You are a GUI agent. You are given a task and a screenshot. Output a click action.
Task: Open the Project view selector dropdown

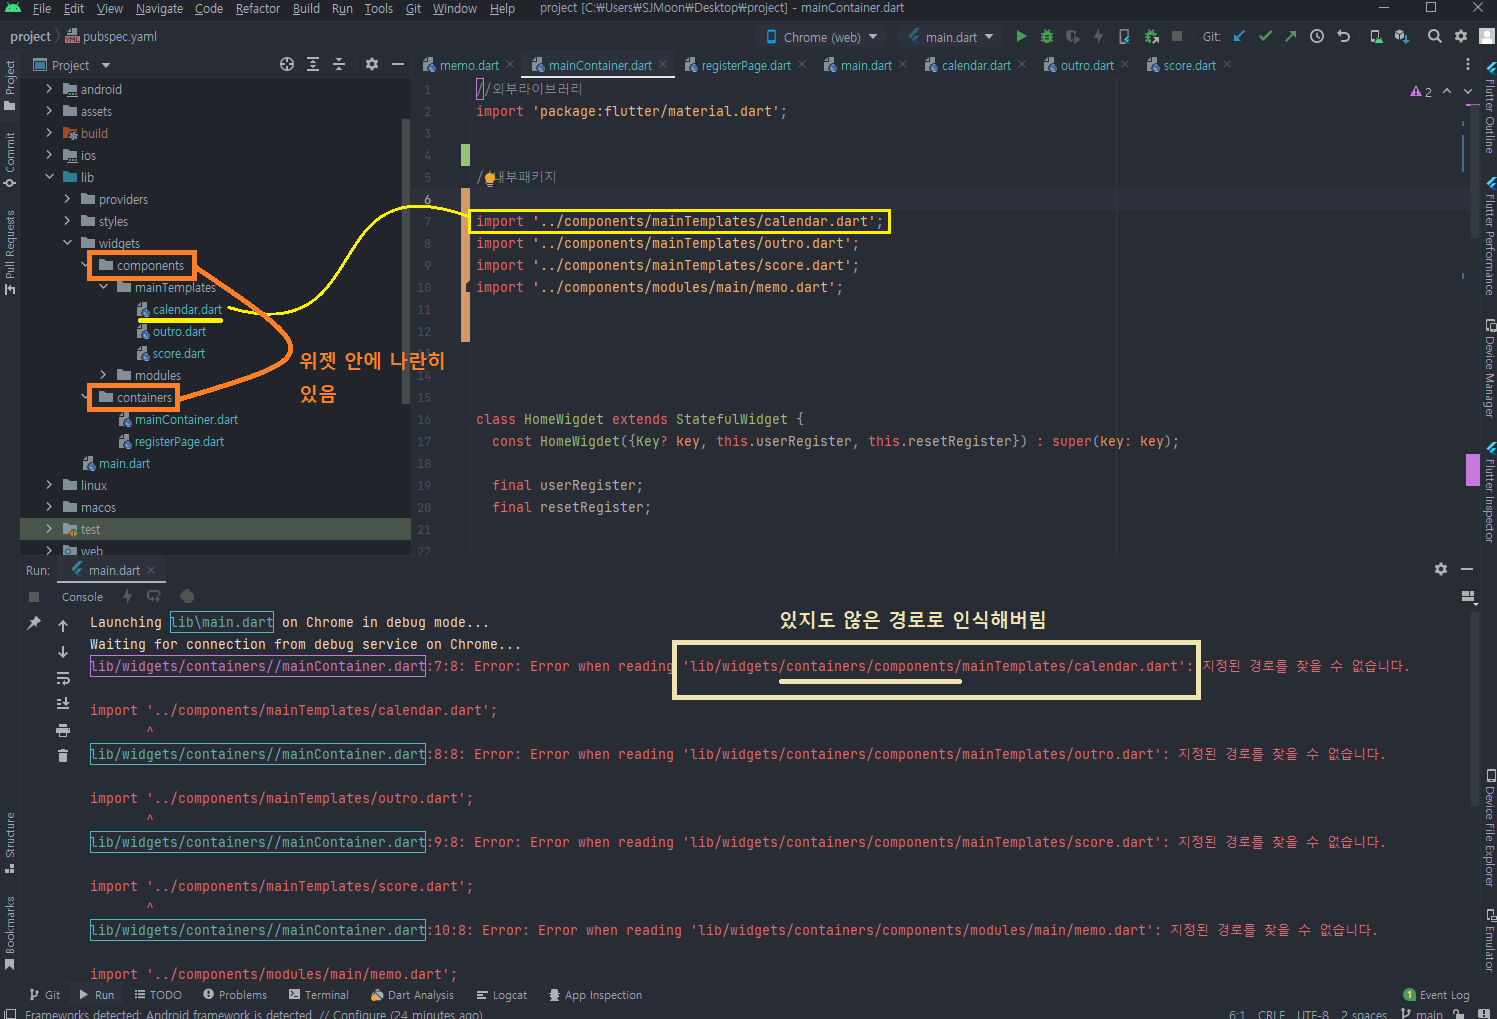pyautogui.click(x=72, y=65)
